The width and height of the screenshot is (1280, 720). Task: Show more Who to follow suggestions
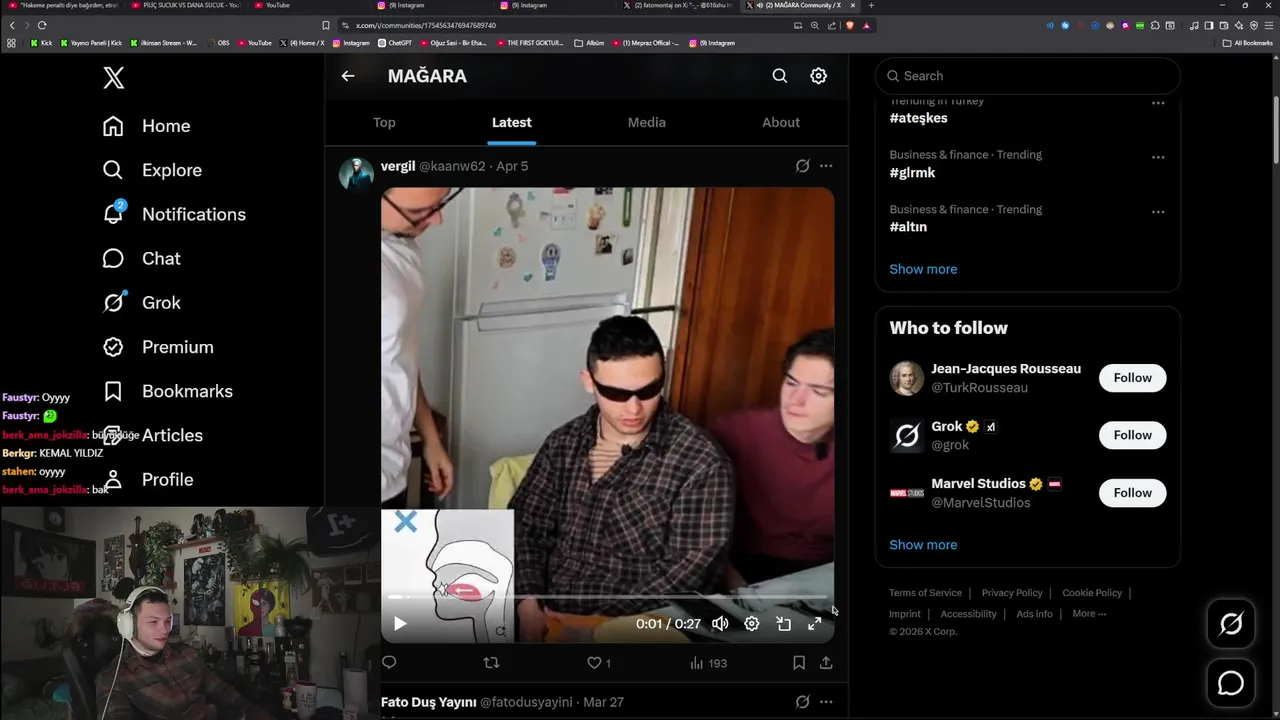point(923,545)
